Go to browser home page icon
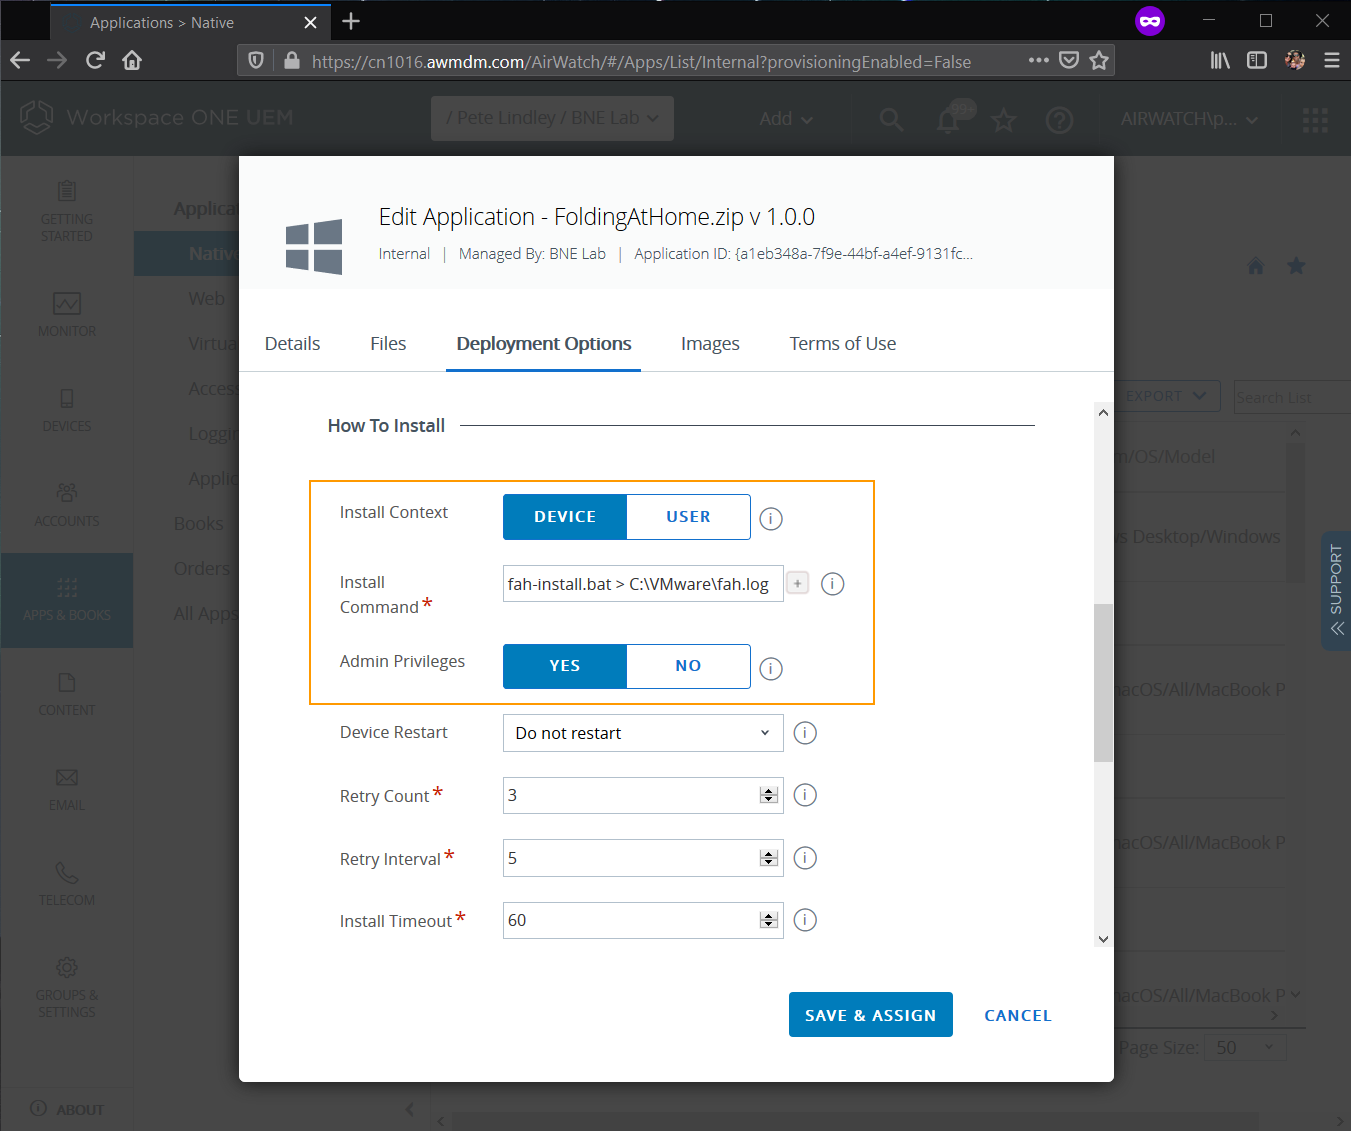The image size is (1351, 1131). (132, 61)
